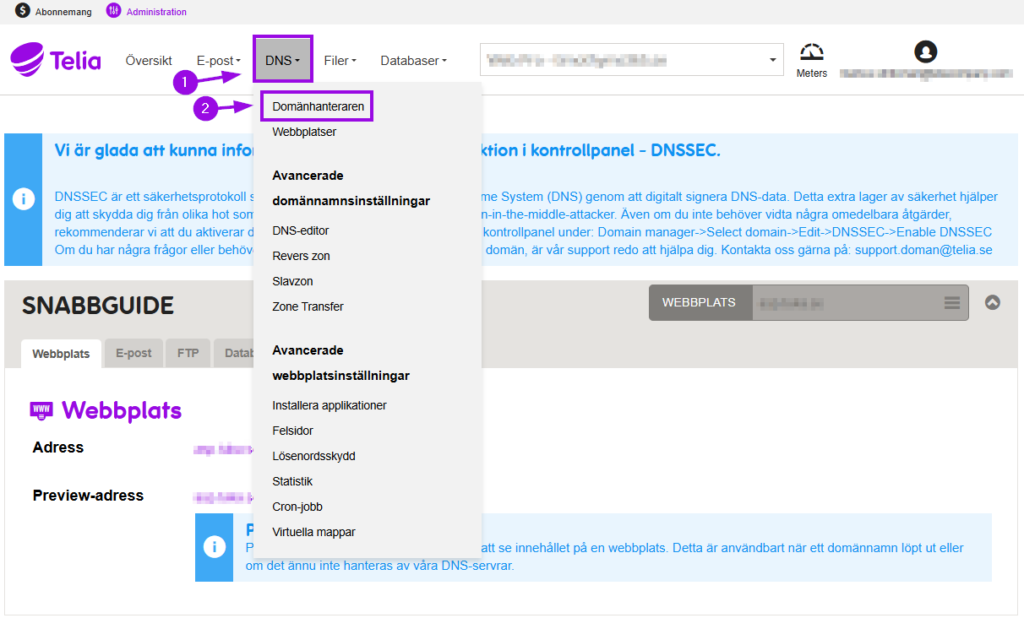Select Zone Transfer menu entry
This screenshot has width=1024, height=618.
[x=307, y=307]
